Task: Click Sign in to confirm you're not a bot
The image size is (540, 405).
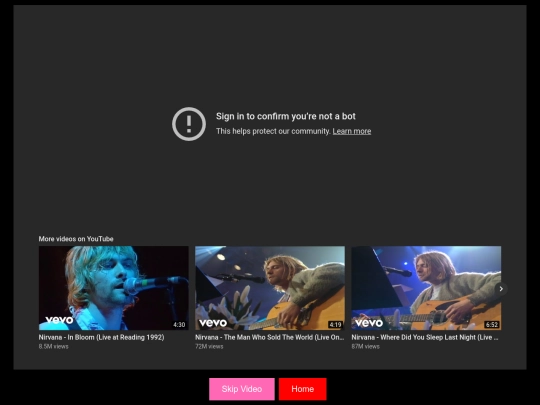Action: click(285, 116)
